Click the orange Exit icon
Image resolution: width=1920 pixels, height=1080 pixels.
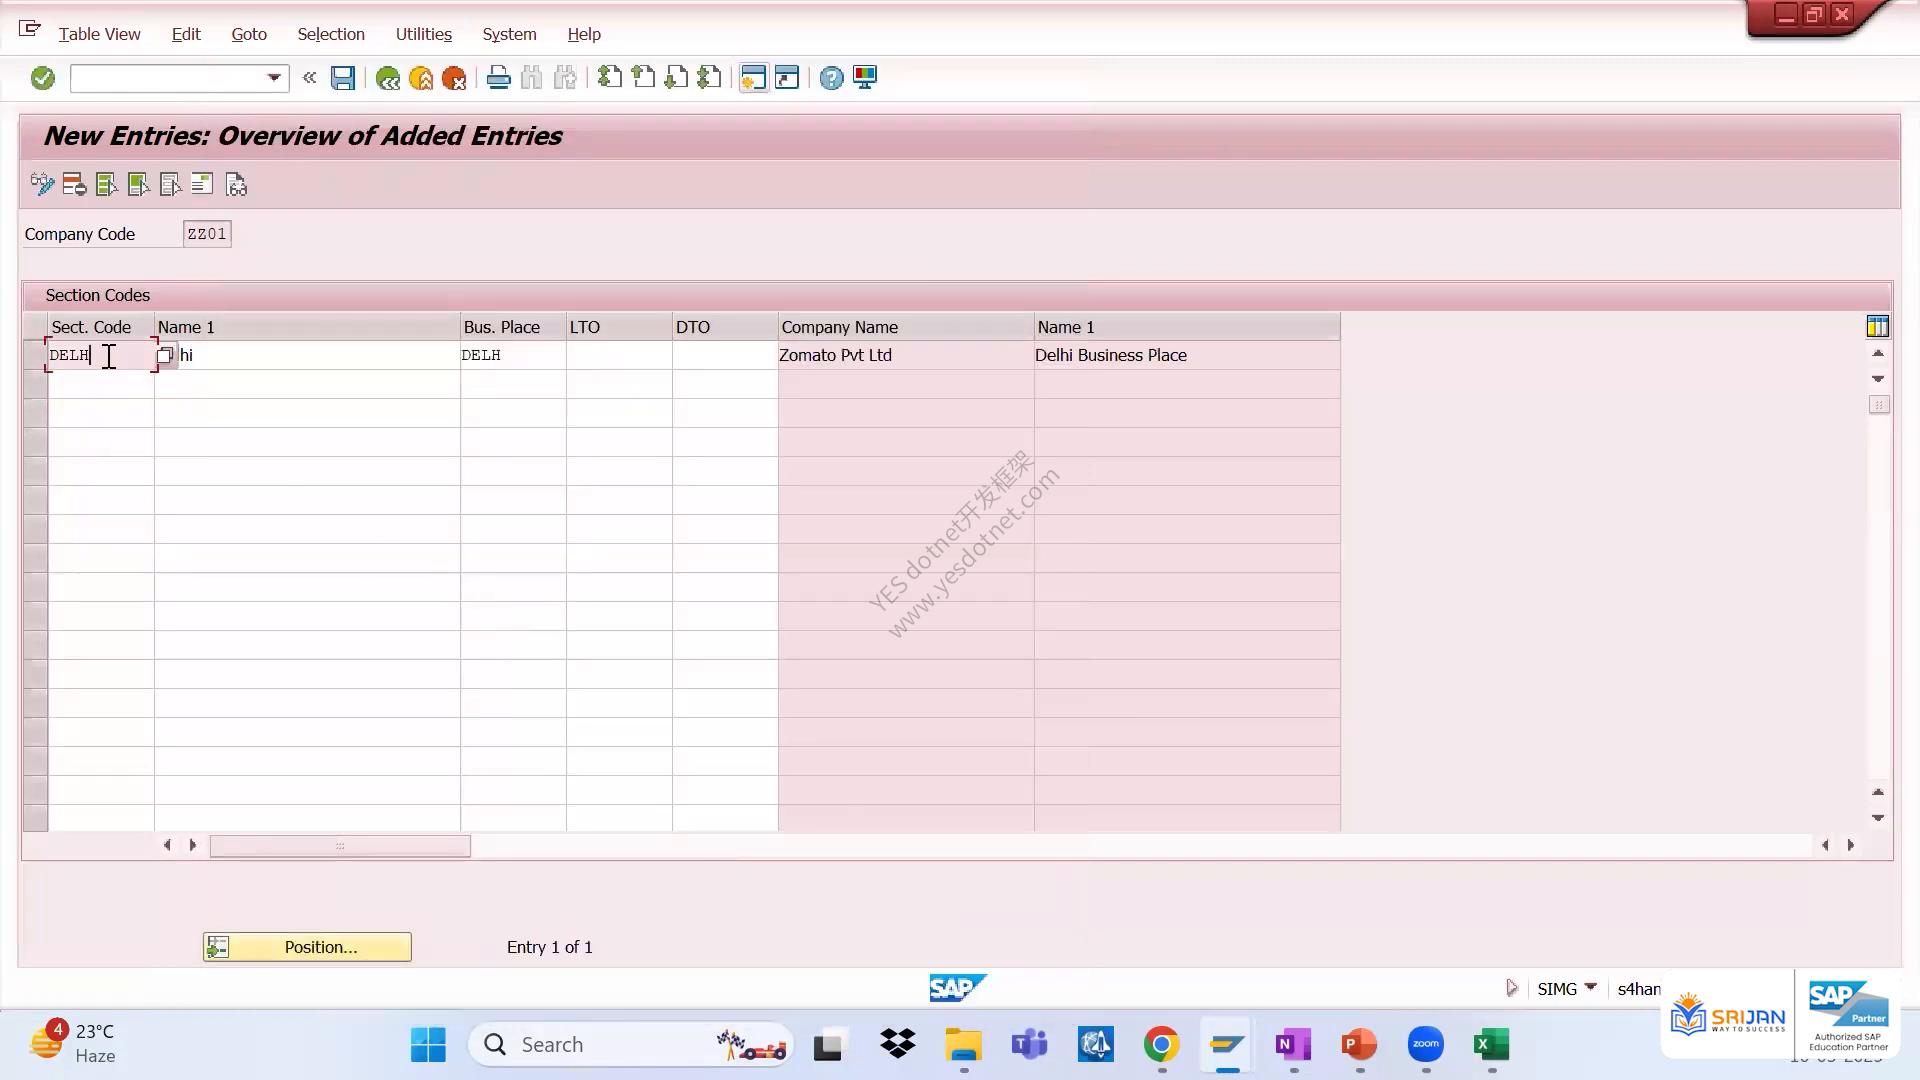421,78
